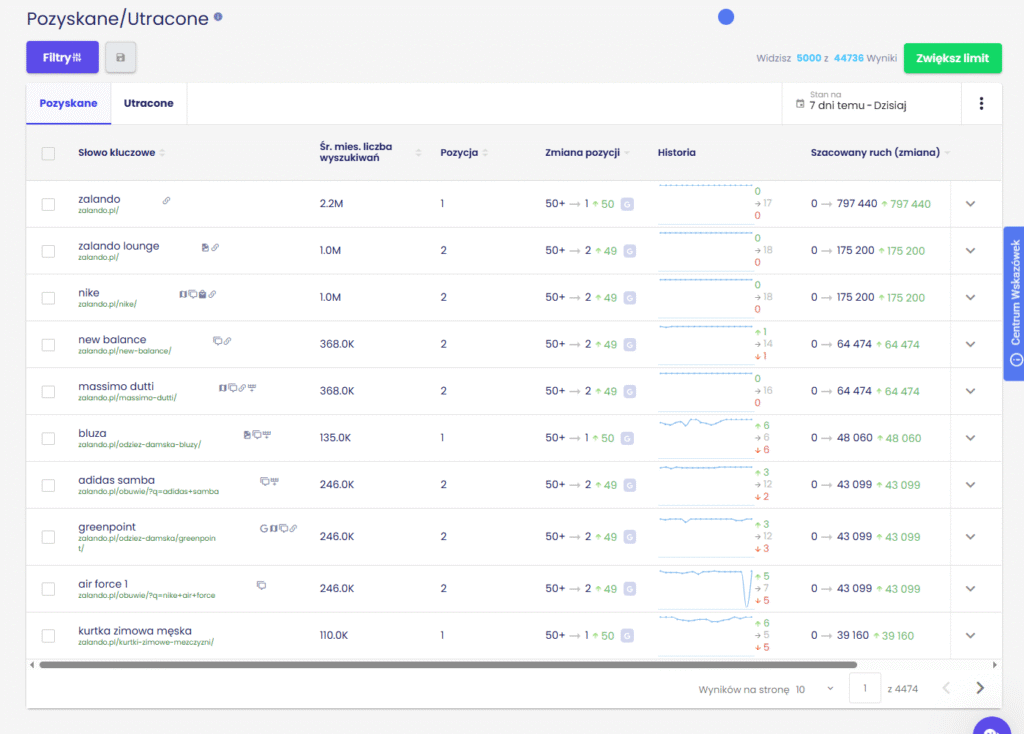Click the Google icon in greenpoint row
The width and height of the screenshot is (1024, 734).
click(630, 537)
